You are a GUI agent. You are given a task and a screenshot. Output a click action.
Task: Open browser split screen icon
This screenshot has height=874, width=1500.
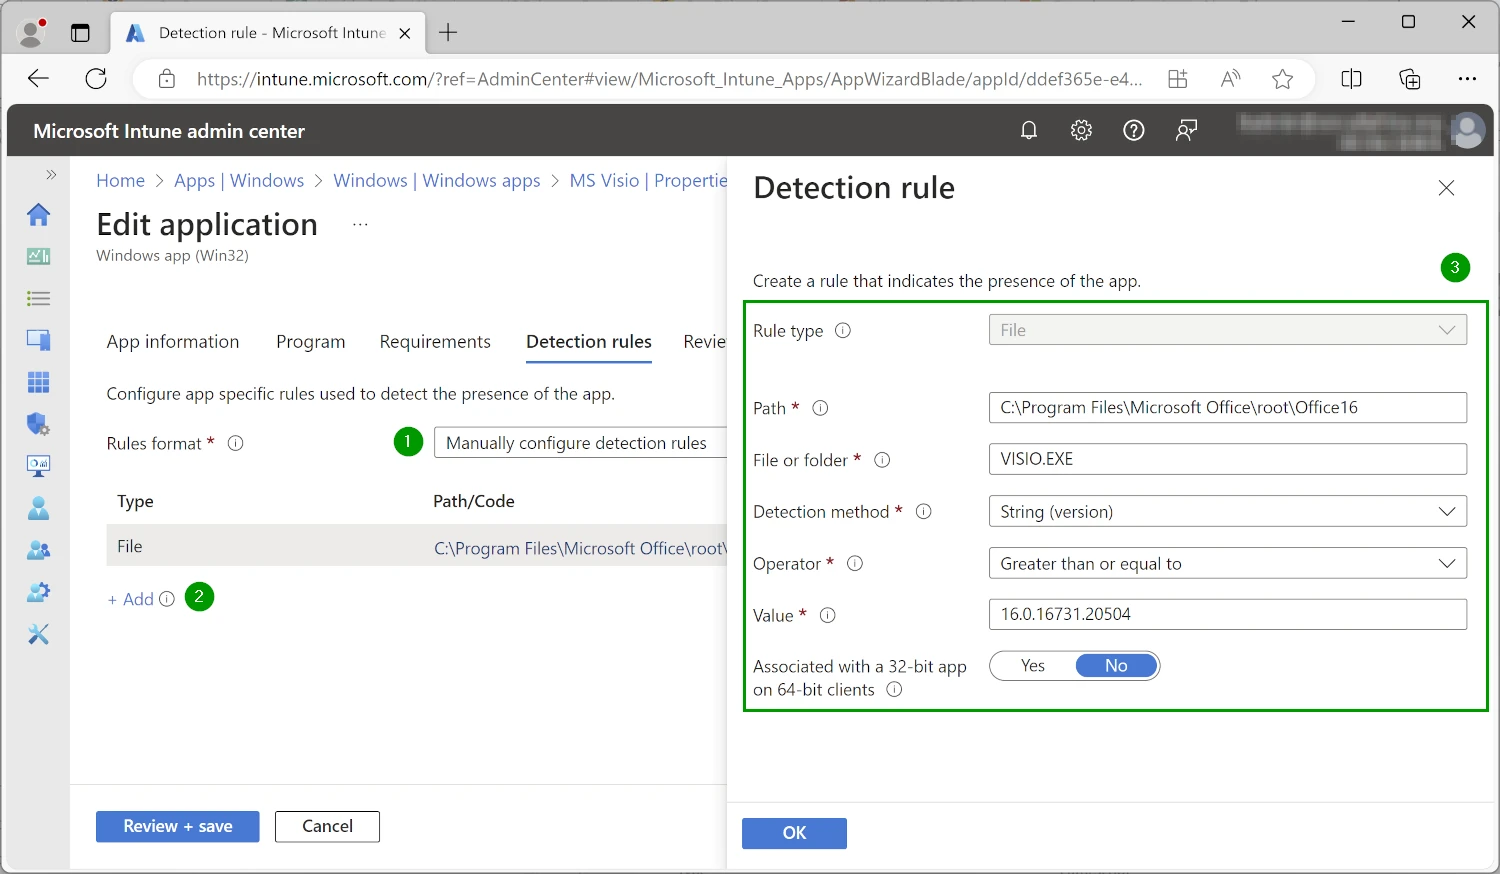pos(1351,79)
